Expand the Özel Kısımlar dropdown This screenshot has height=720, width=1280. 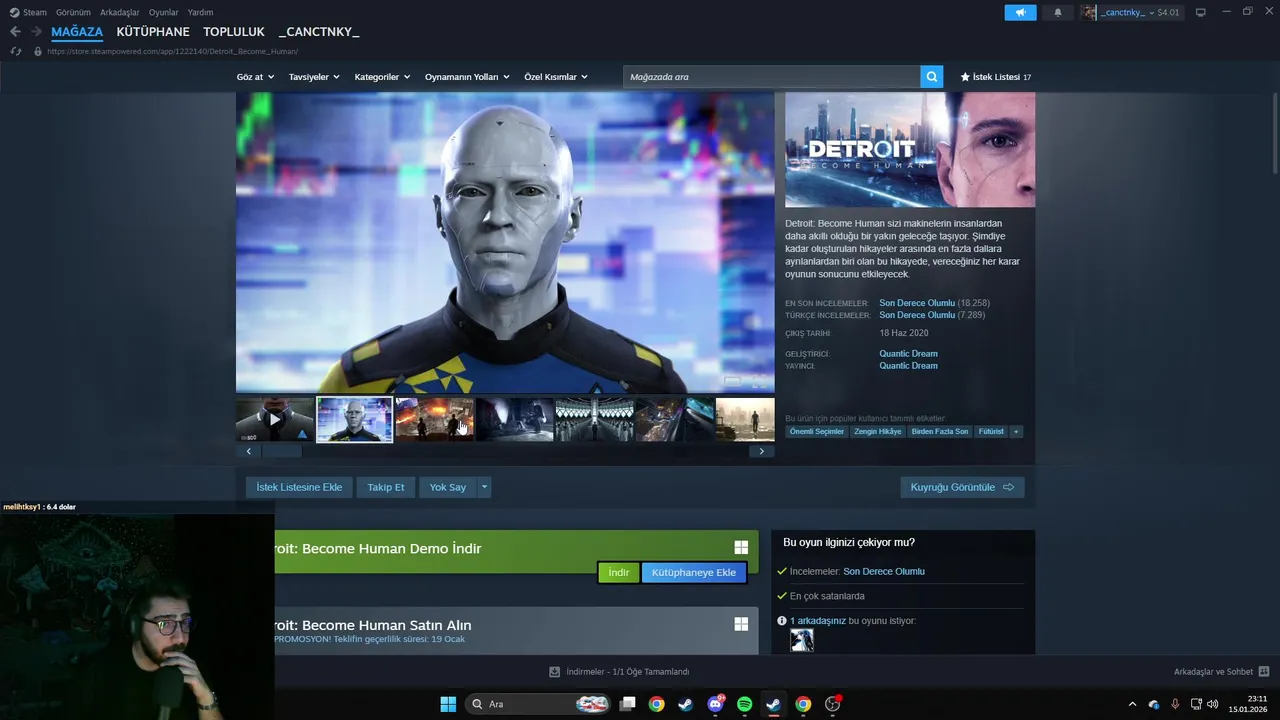tap(556, 77)
